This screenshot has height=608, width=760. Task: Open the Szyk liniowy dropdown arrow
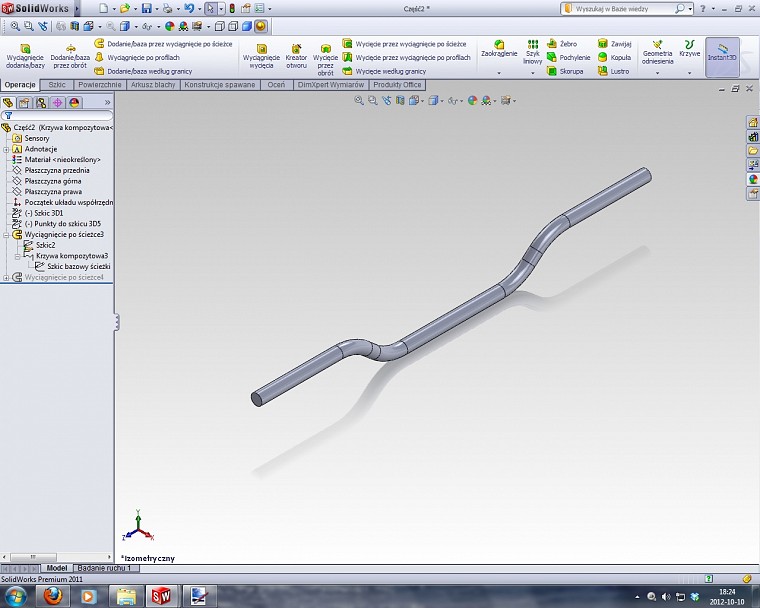click(533, 73)
